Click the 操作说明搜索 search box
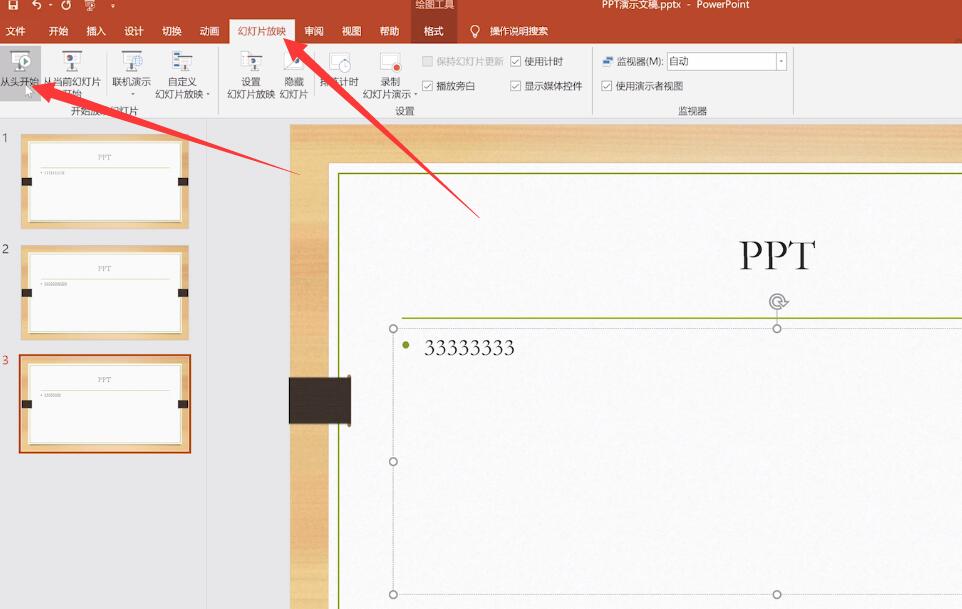 518,31
